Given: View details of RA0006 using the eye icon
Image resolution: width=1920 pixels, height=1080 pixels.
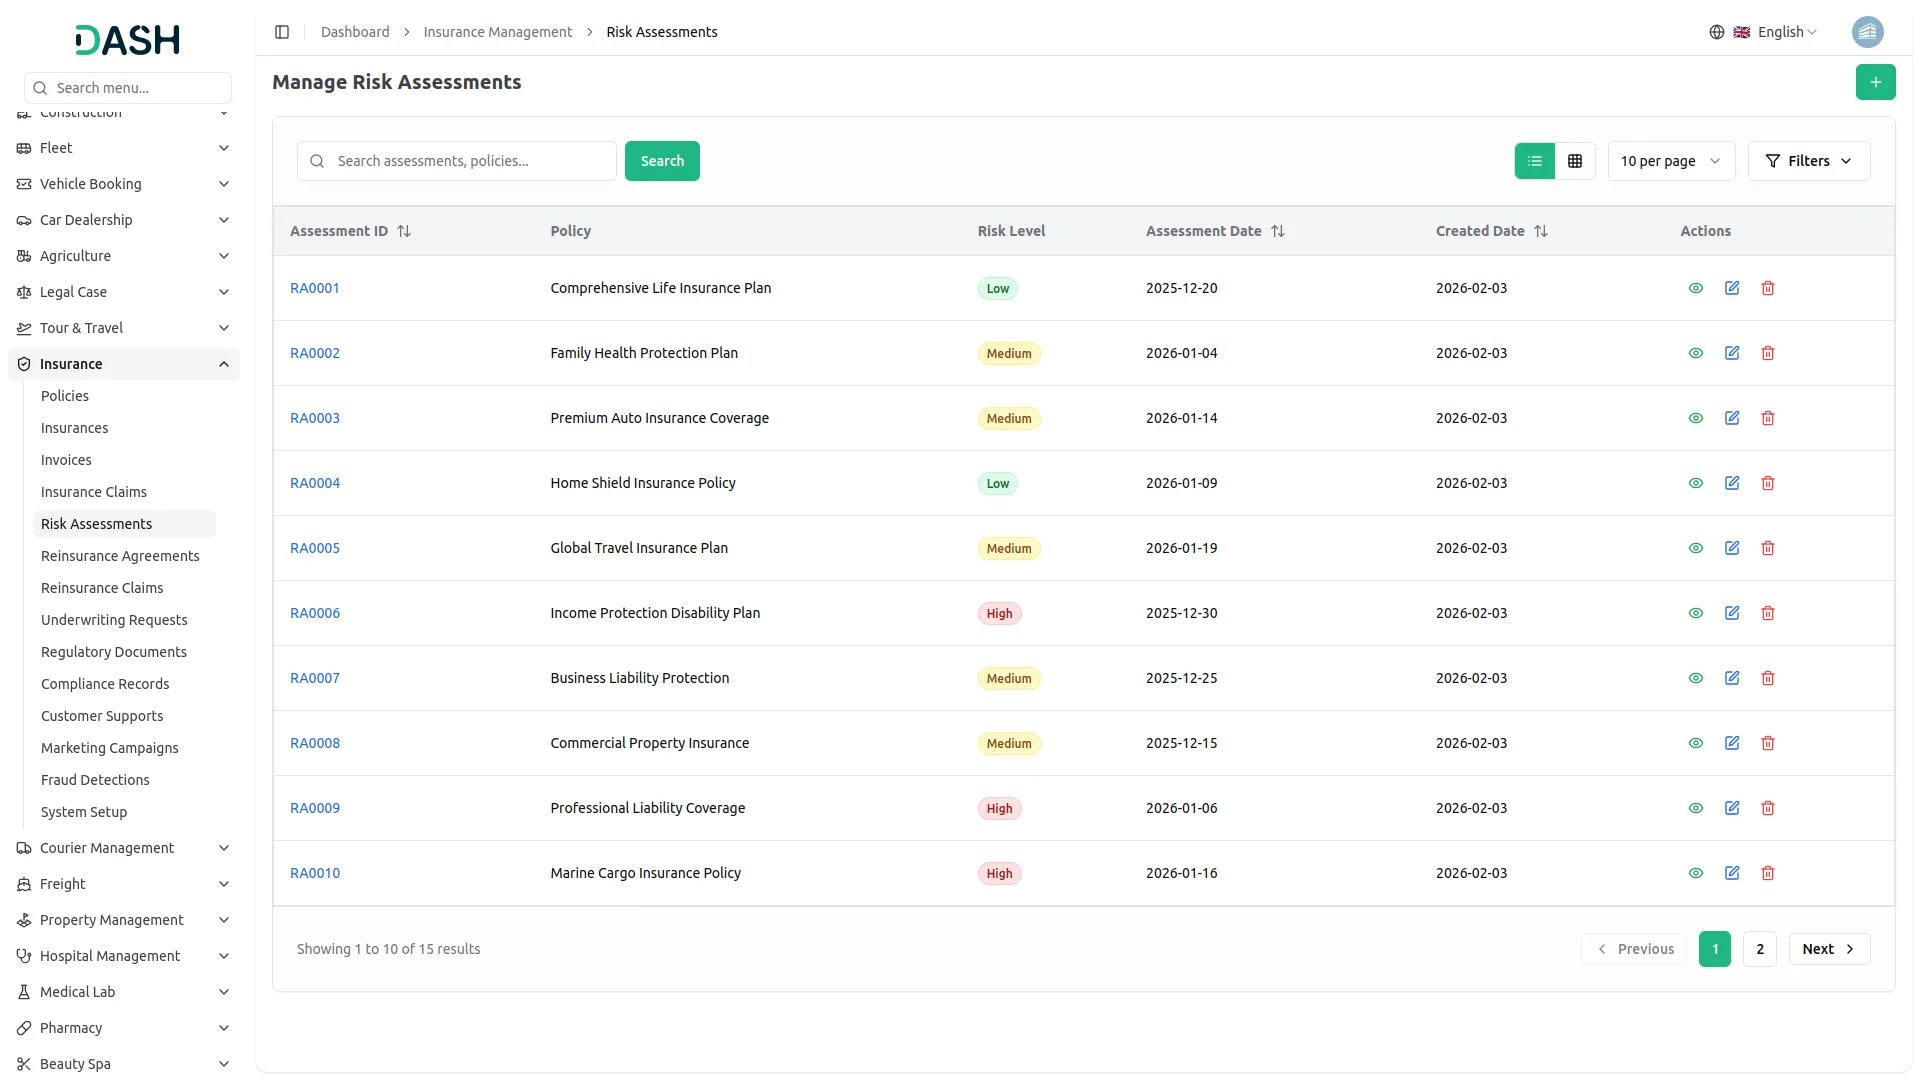Looking at the screenshot, I should click(x=1696, y=613).
